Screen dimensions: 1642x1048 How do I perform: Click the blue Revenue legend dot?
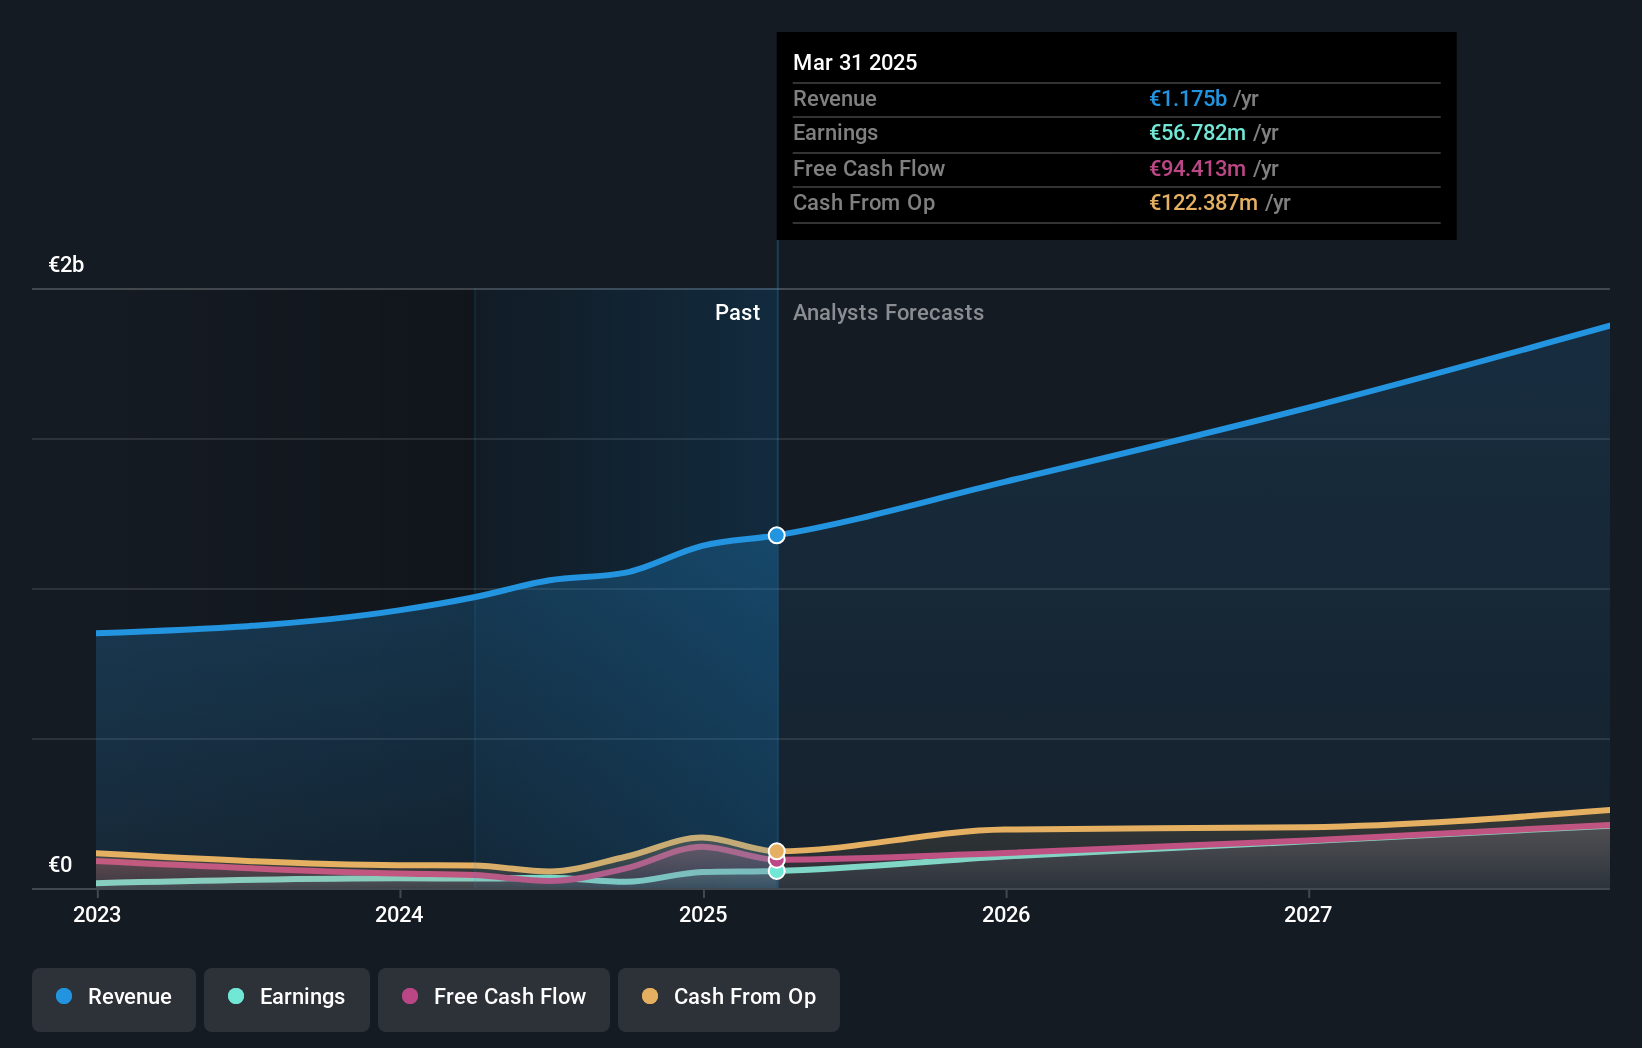click(x=64, y=996)
